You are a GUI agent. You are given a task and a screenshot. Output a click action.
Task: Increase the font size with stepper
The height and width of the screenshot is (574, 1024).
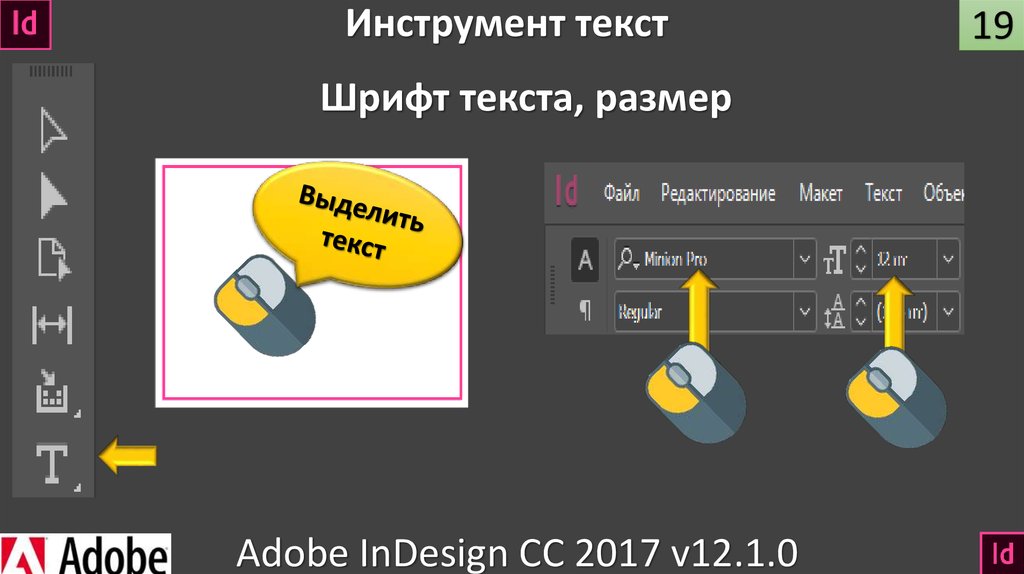861,251
